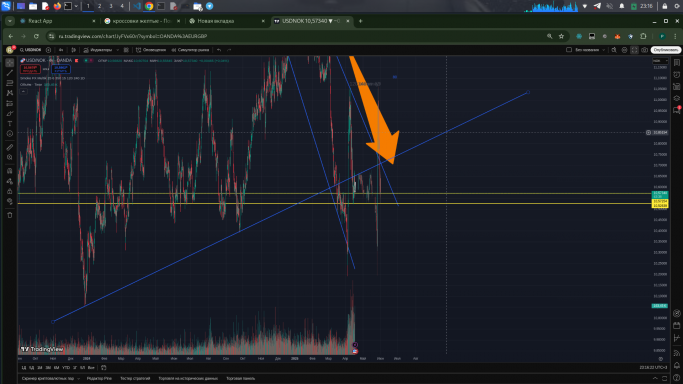The image size is (683, 384).
Task: Click the trash remove drawings icon
Action: 10,215
